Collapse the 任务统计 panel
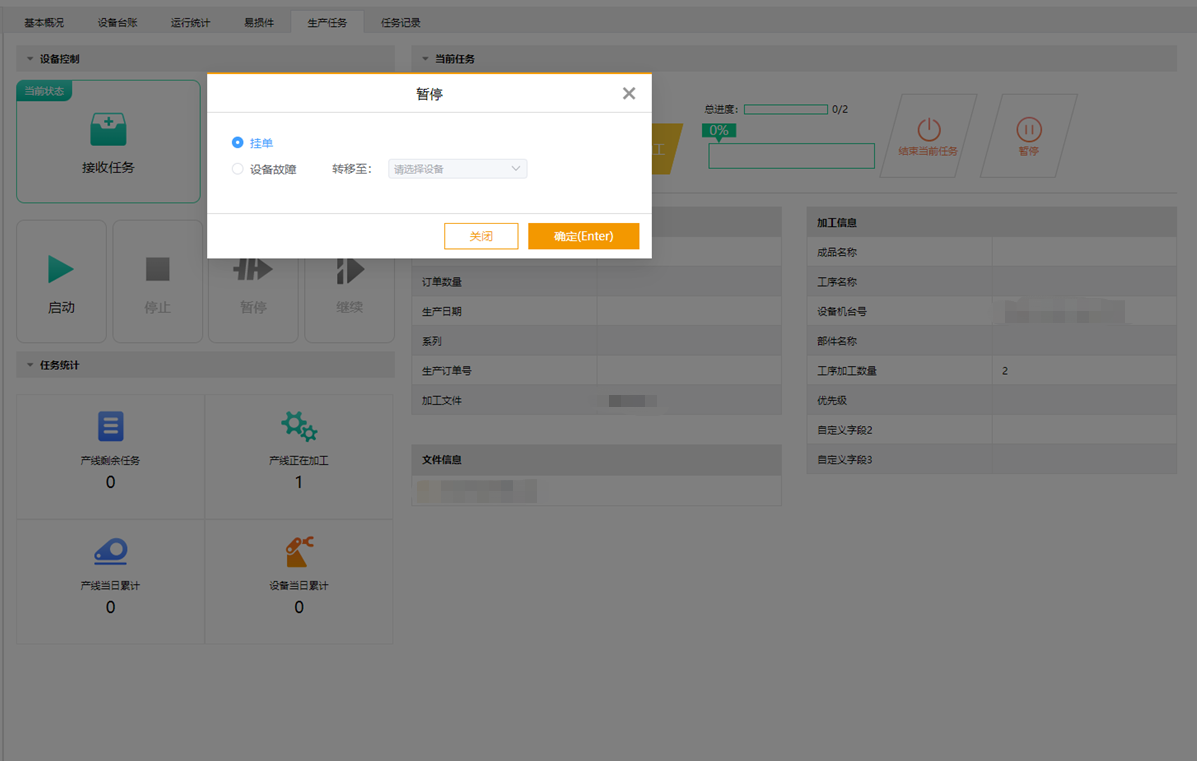Viewport: 1197px width, 761px height. tap(30, 365)
